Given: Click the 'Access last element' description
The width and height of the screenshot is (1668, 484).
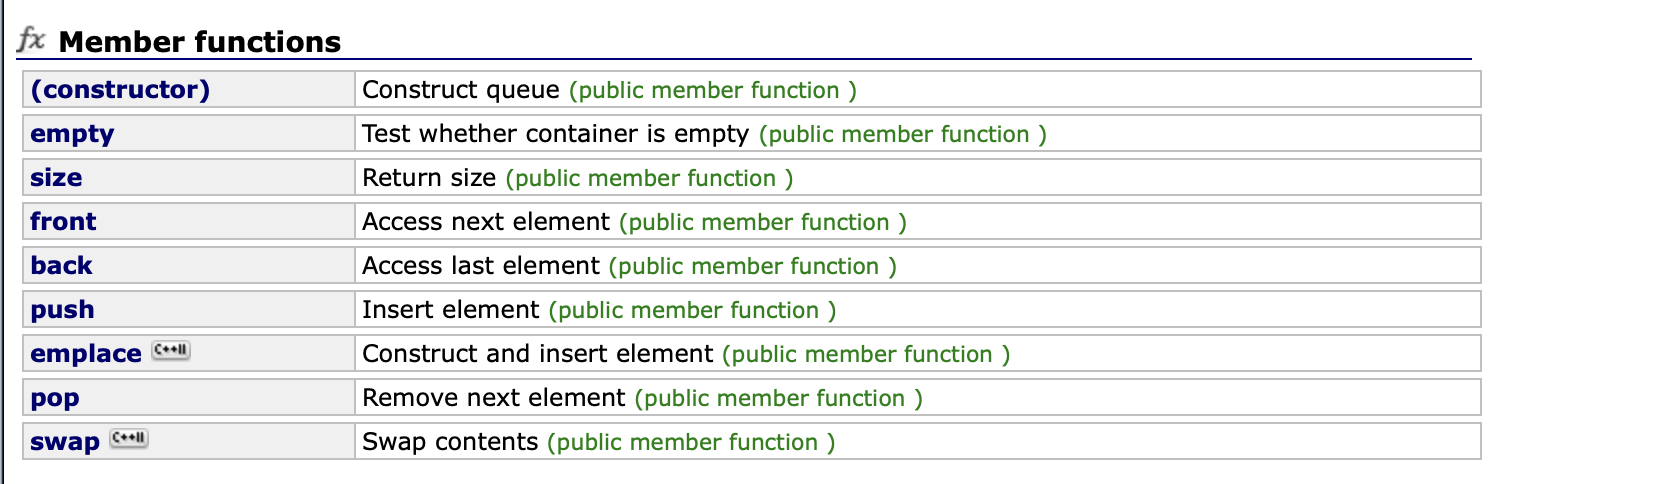Looking at the screenshot, I should click(x=481, y=266).
